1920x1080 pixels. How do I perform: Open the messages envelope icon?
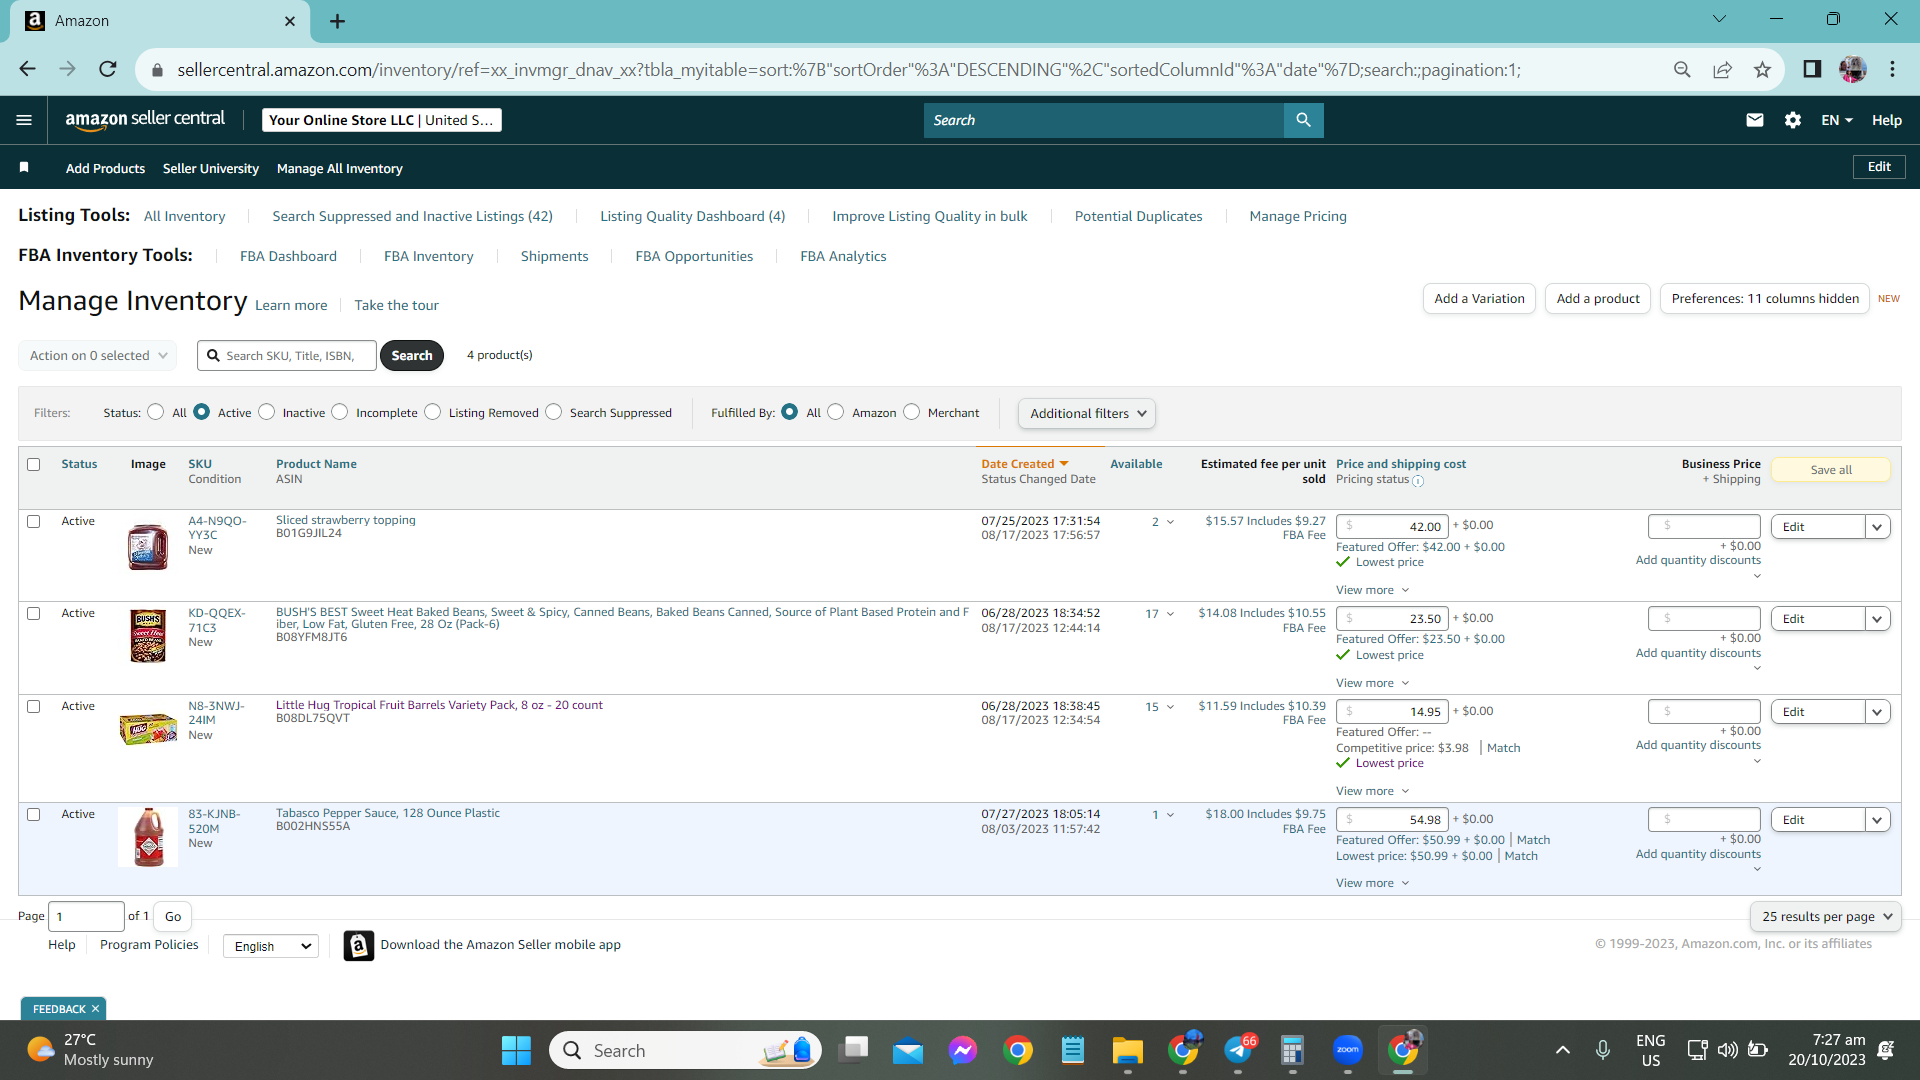coord(1755,120)
